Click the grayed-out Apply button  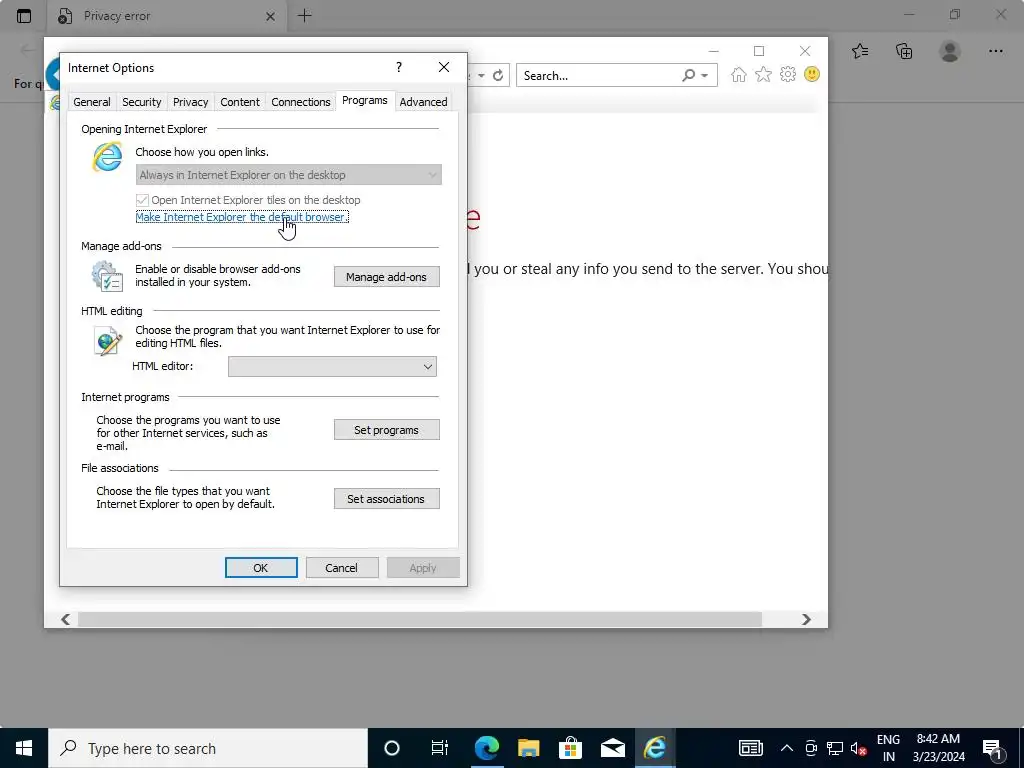click(x=423, y=568)
